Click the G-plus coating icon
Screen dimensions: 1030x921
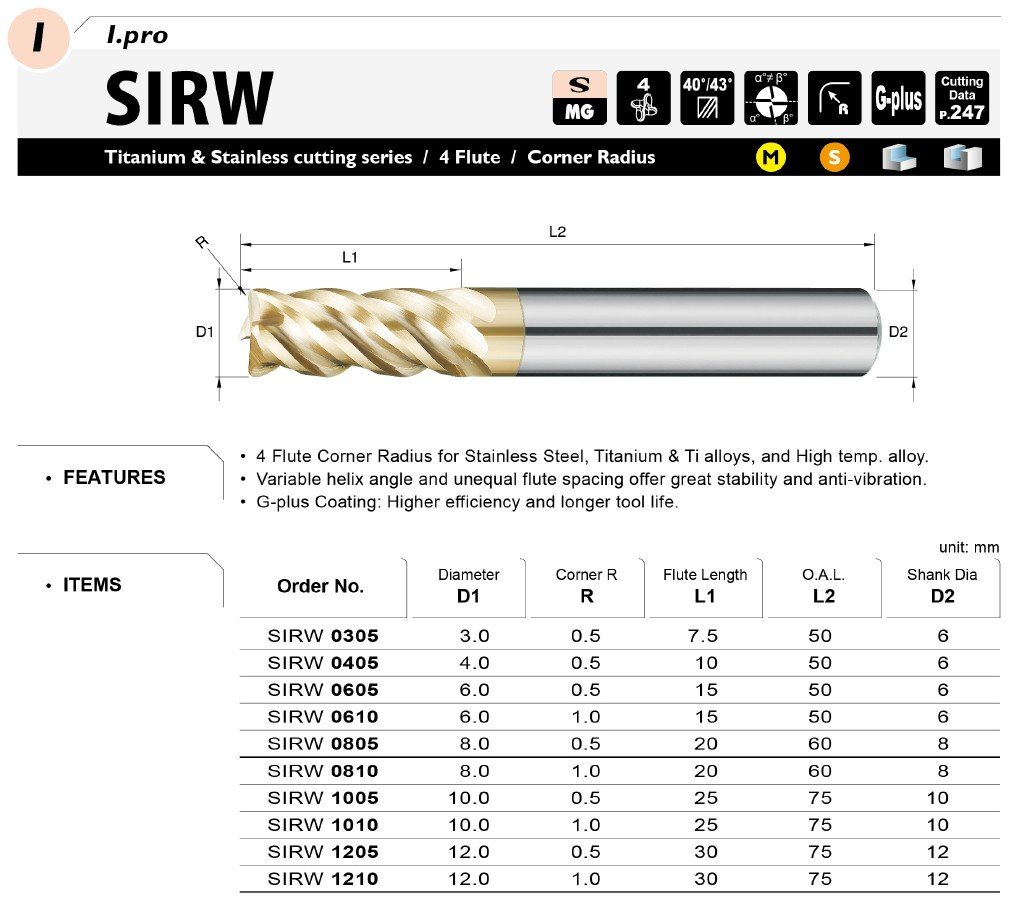point(898,98)
